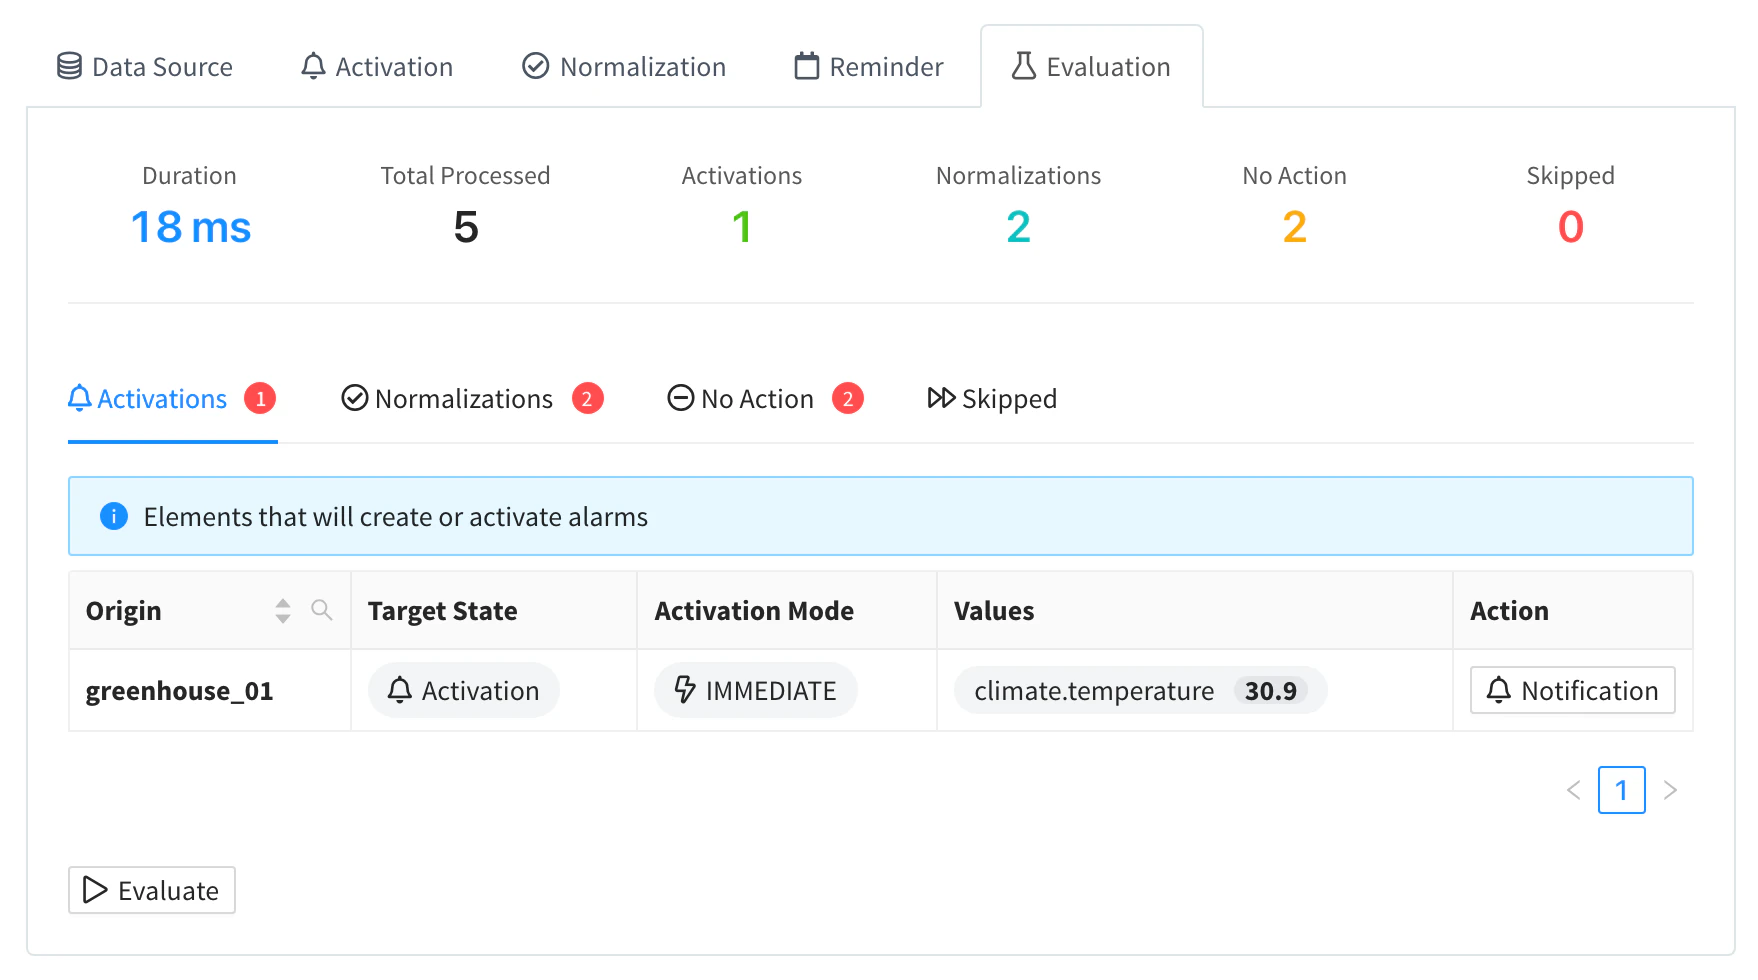
Task: Click the red badge on Normalizations sub-tab
Action: 588,398
